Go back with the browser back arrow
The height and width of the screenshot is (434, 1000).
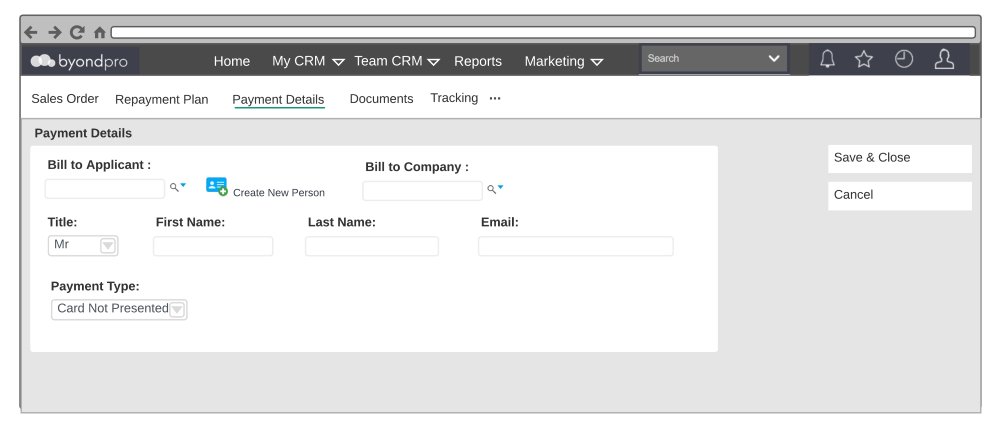(x=32, y=32)
